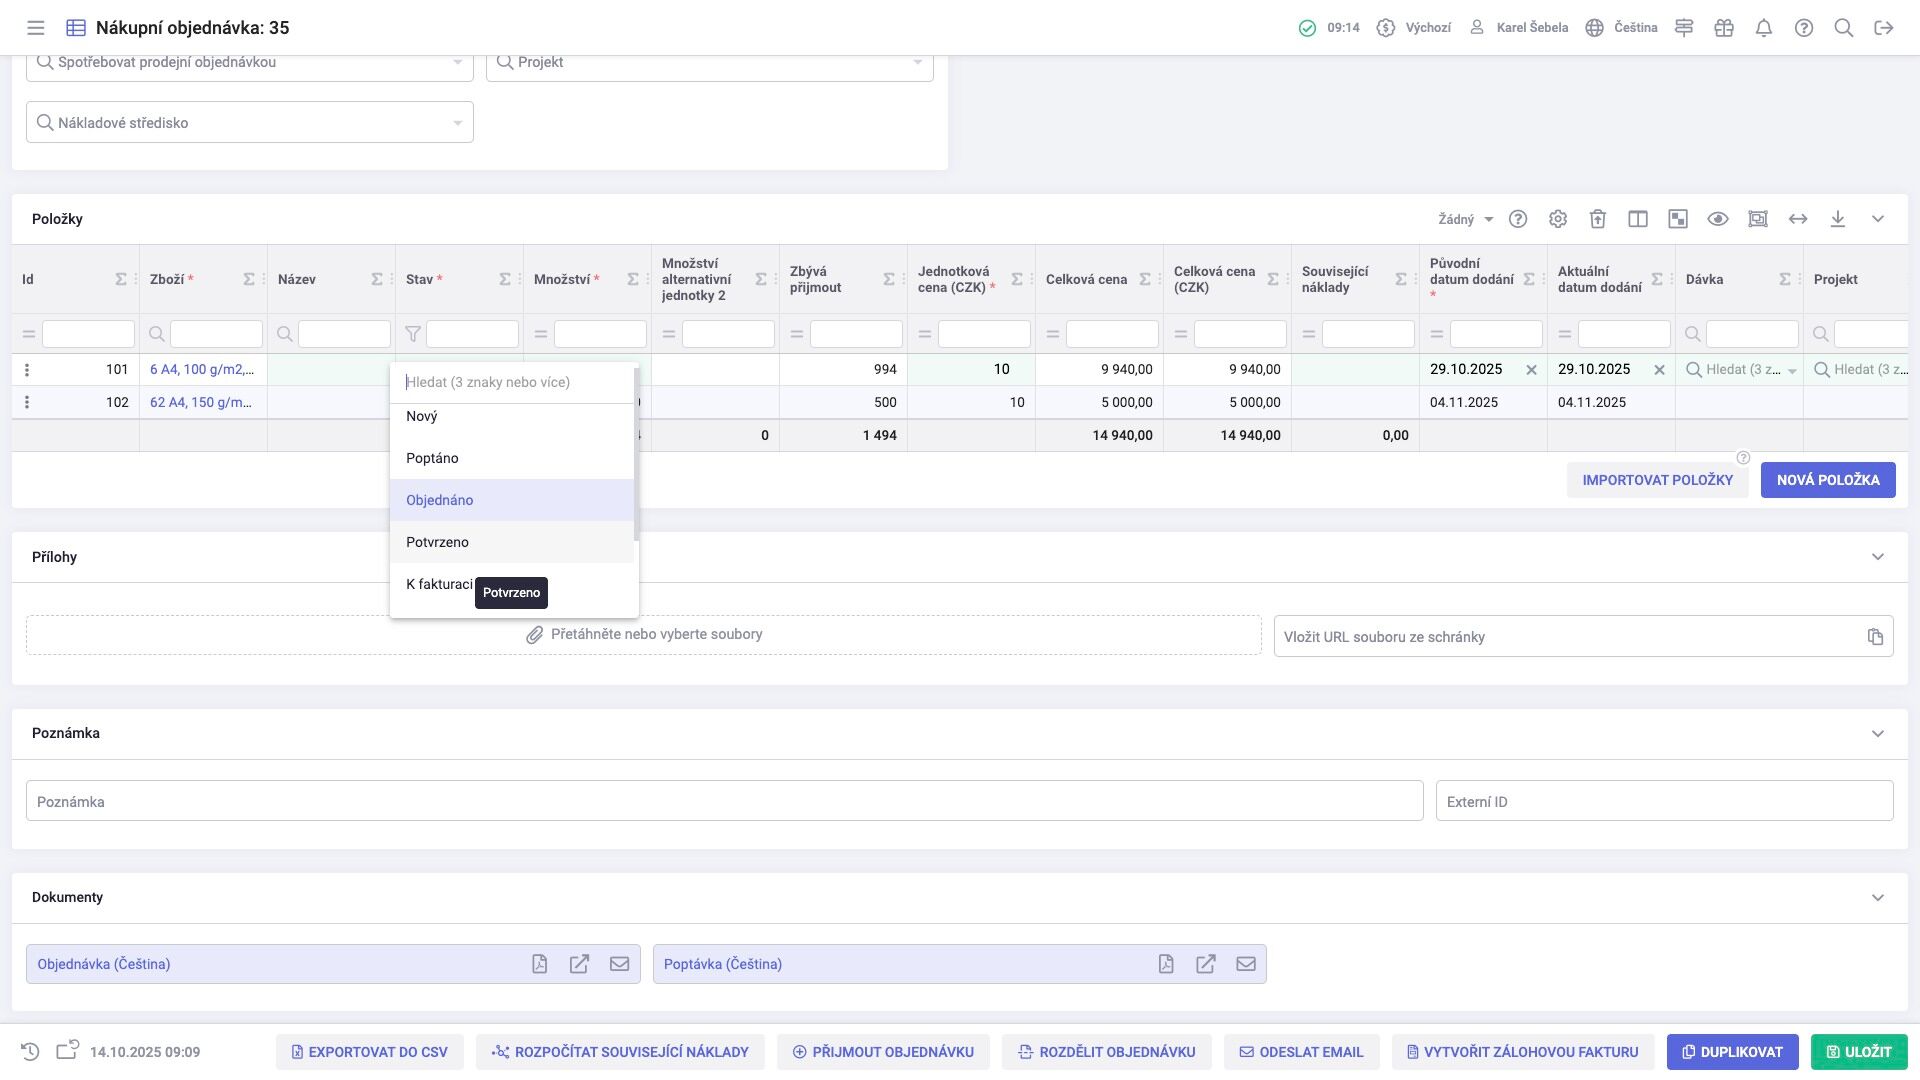Select Potvrzeno in status list

coord(438,542)
